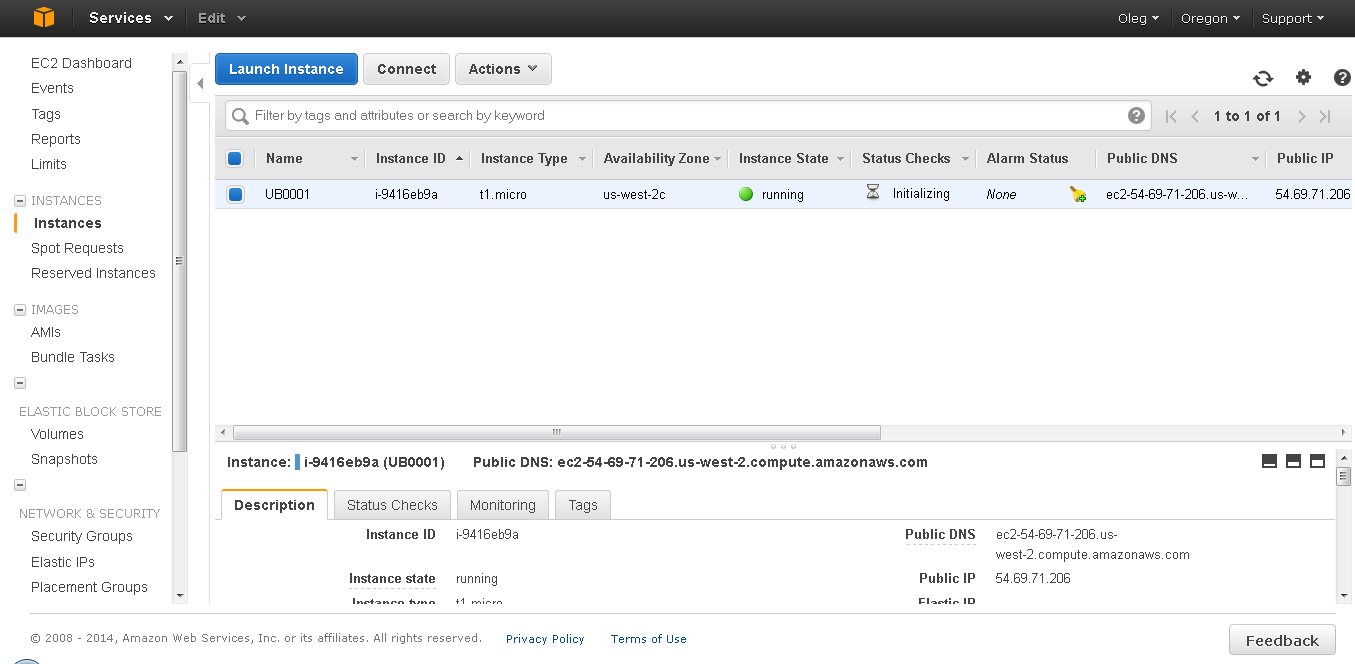Image resolution: width=1355 pixels, height=664 pixels.
Task: Open the Oregon region selector
Action: point(1210,18)
